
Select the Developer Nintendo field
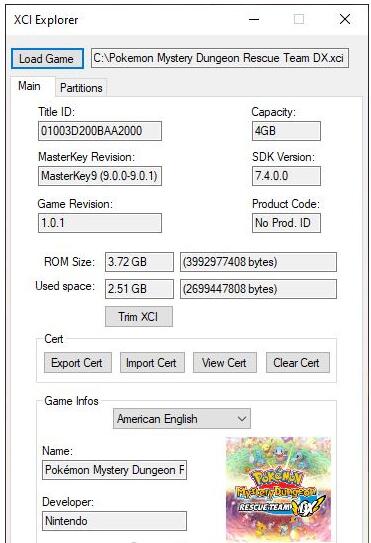click(x=114, y=521)
